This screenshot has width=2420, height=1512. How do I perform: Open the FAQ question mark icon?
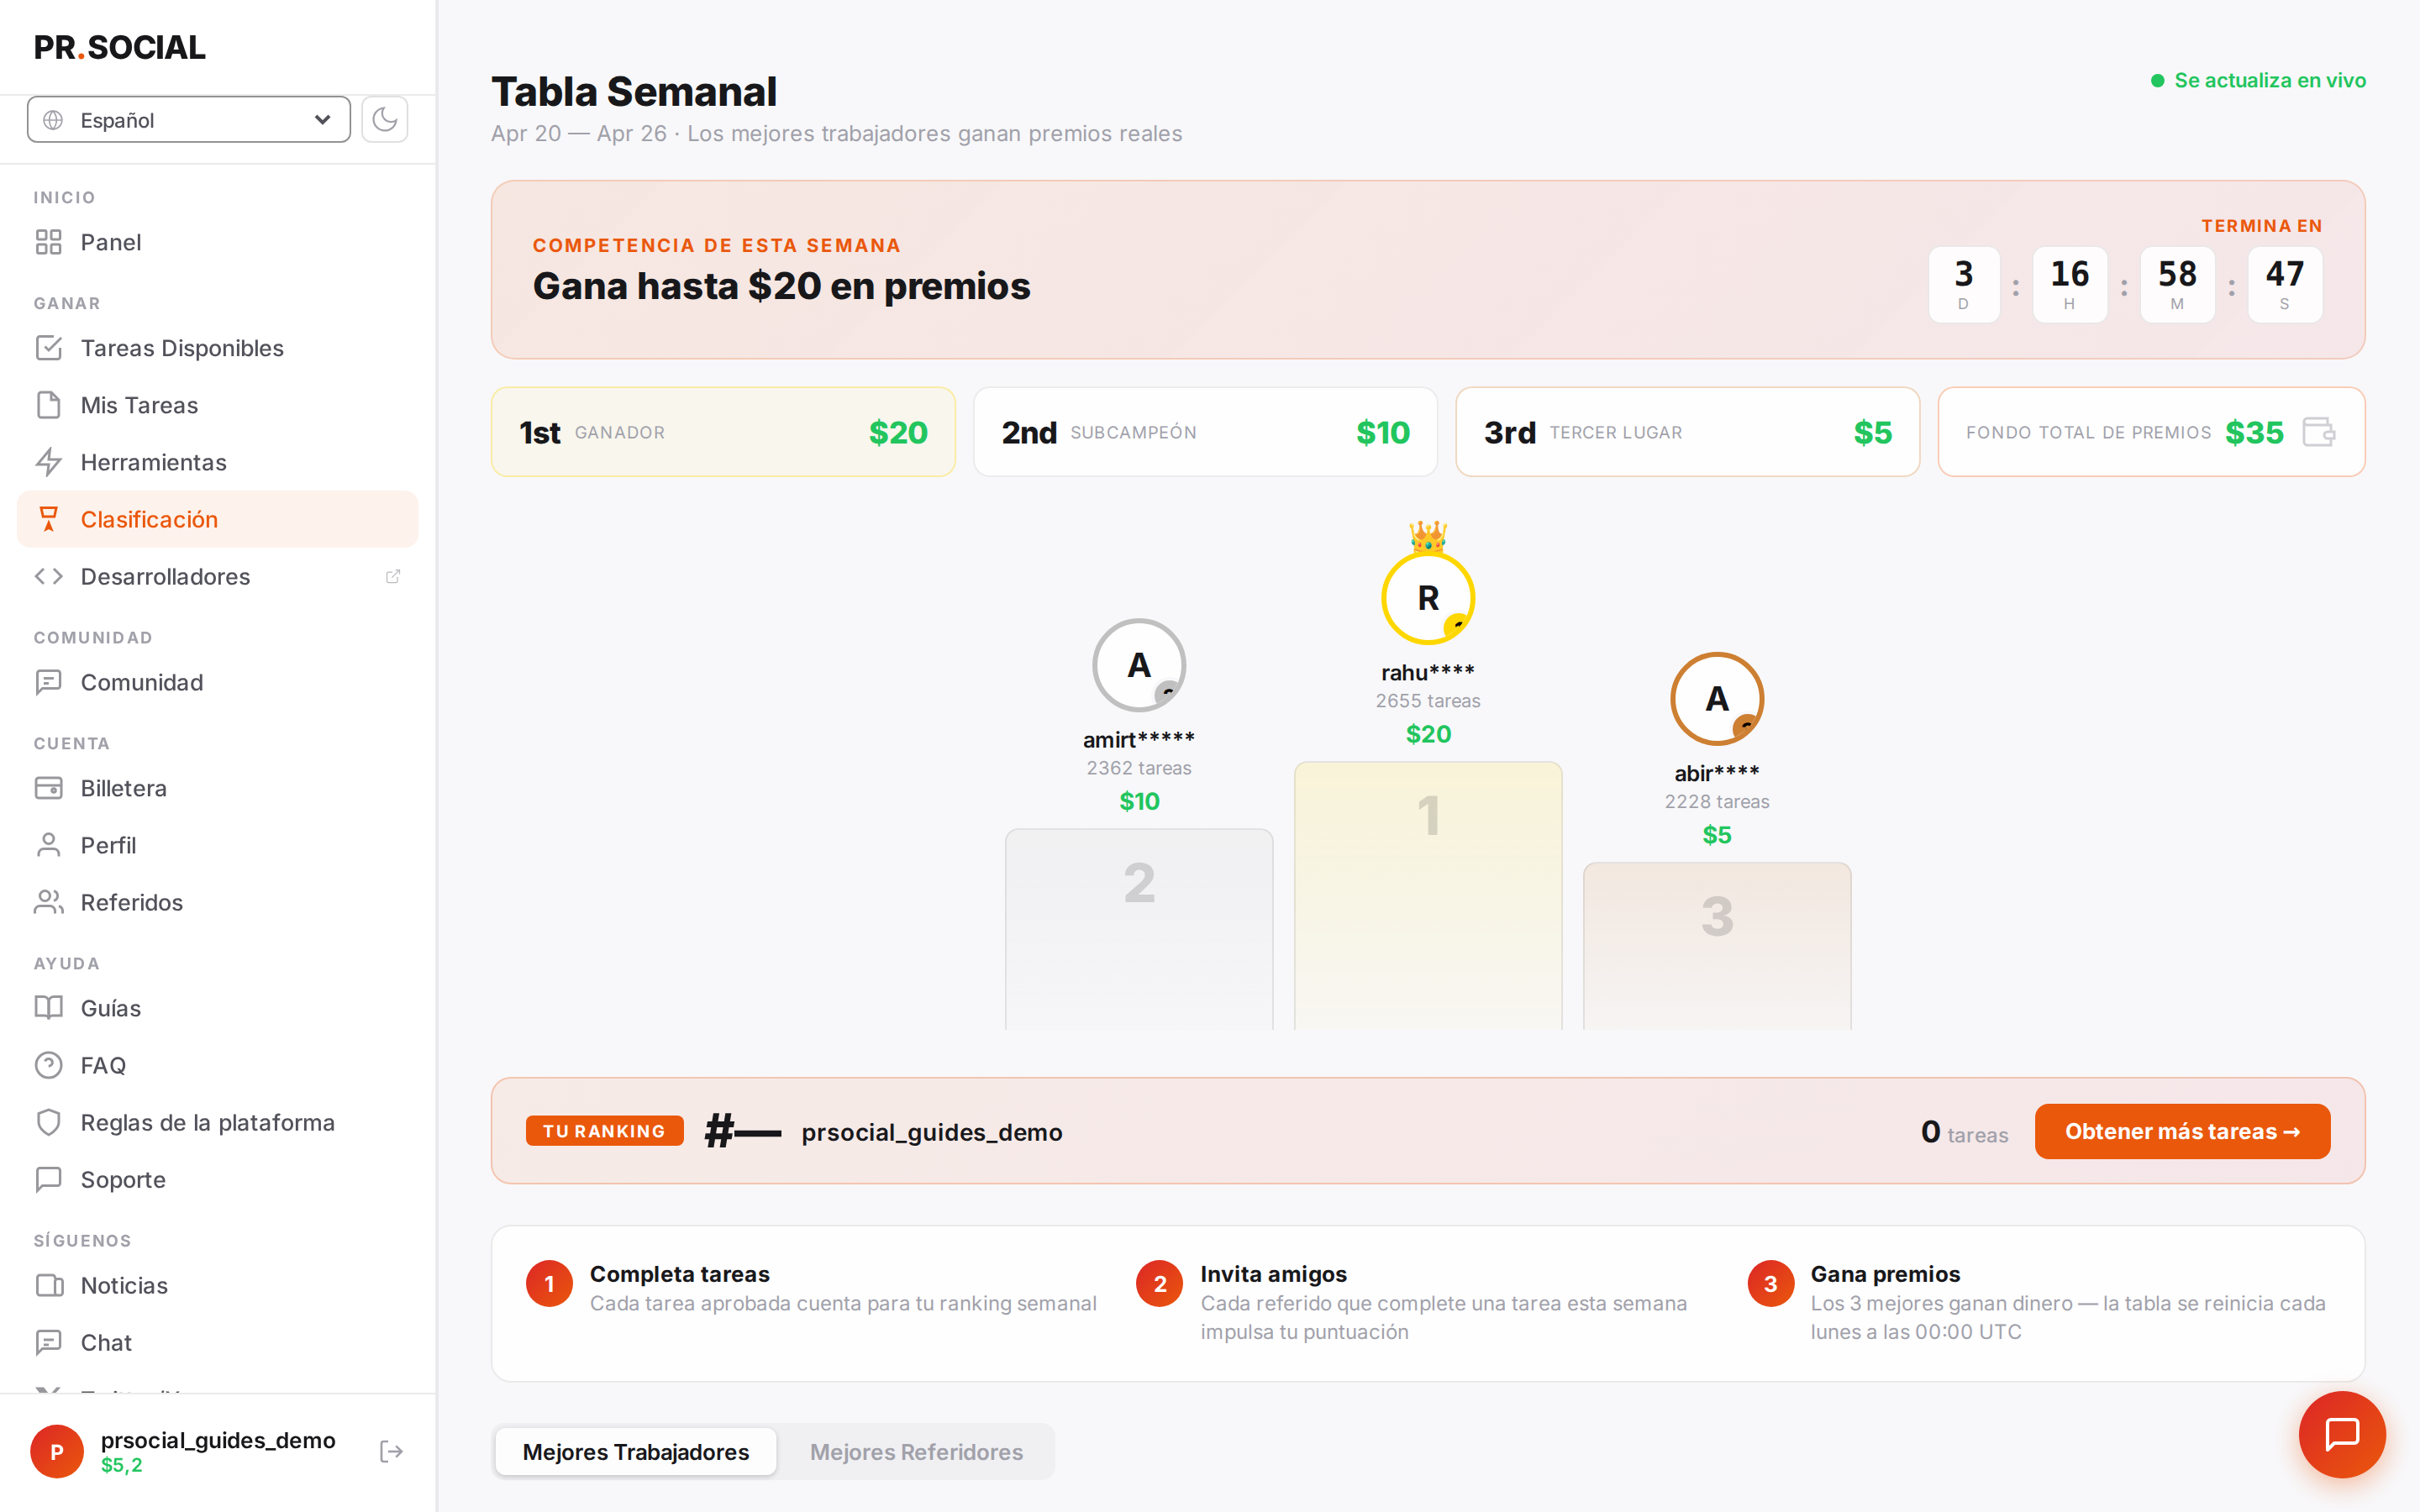49,1065
